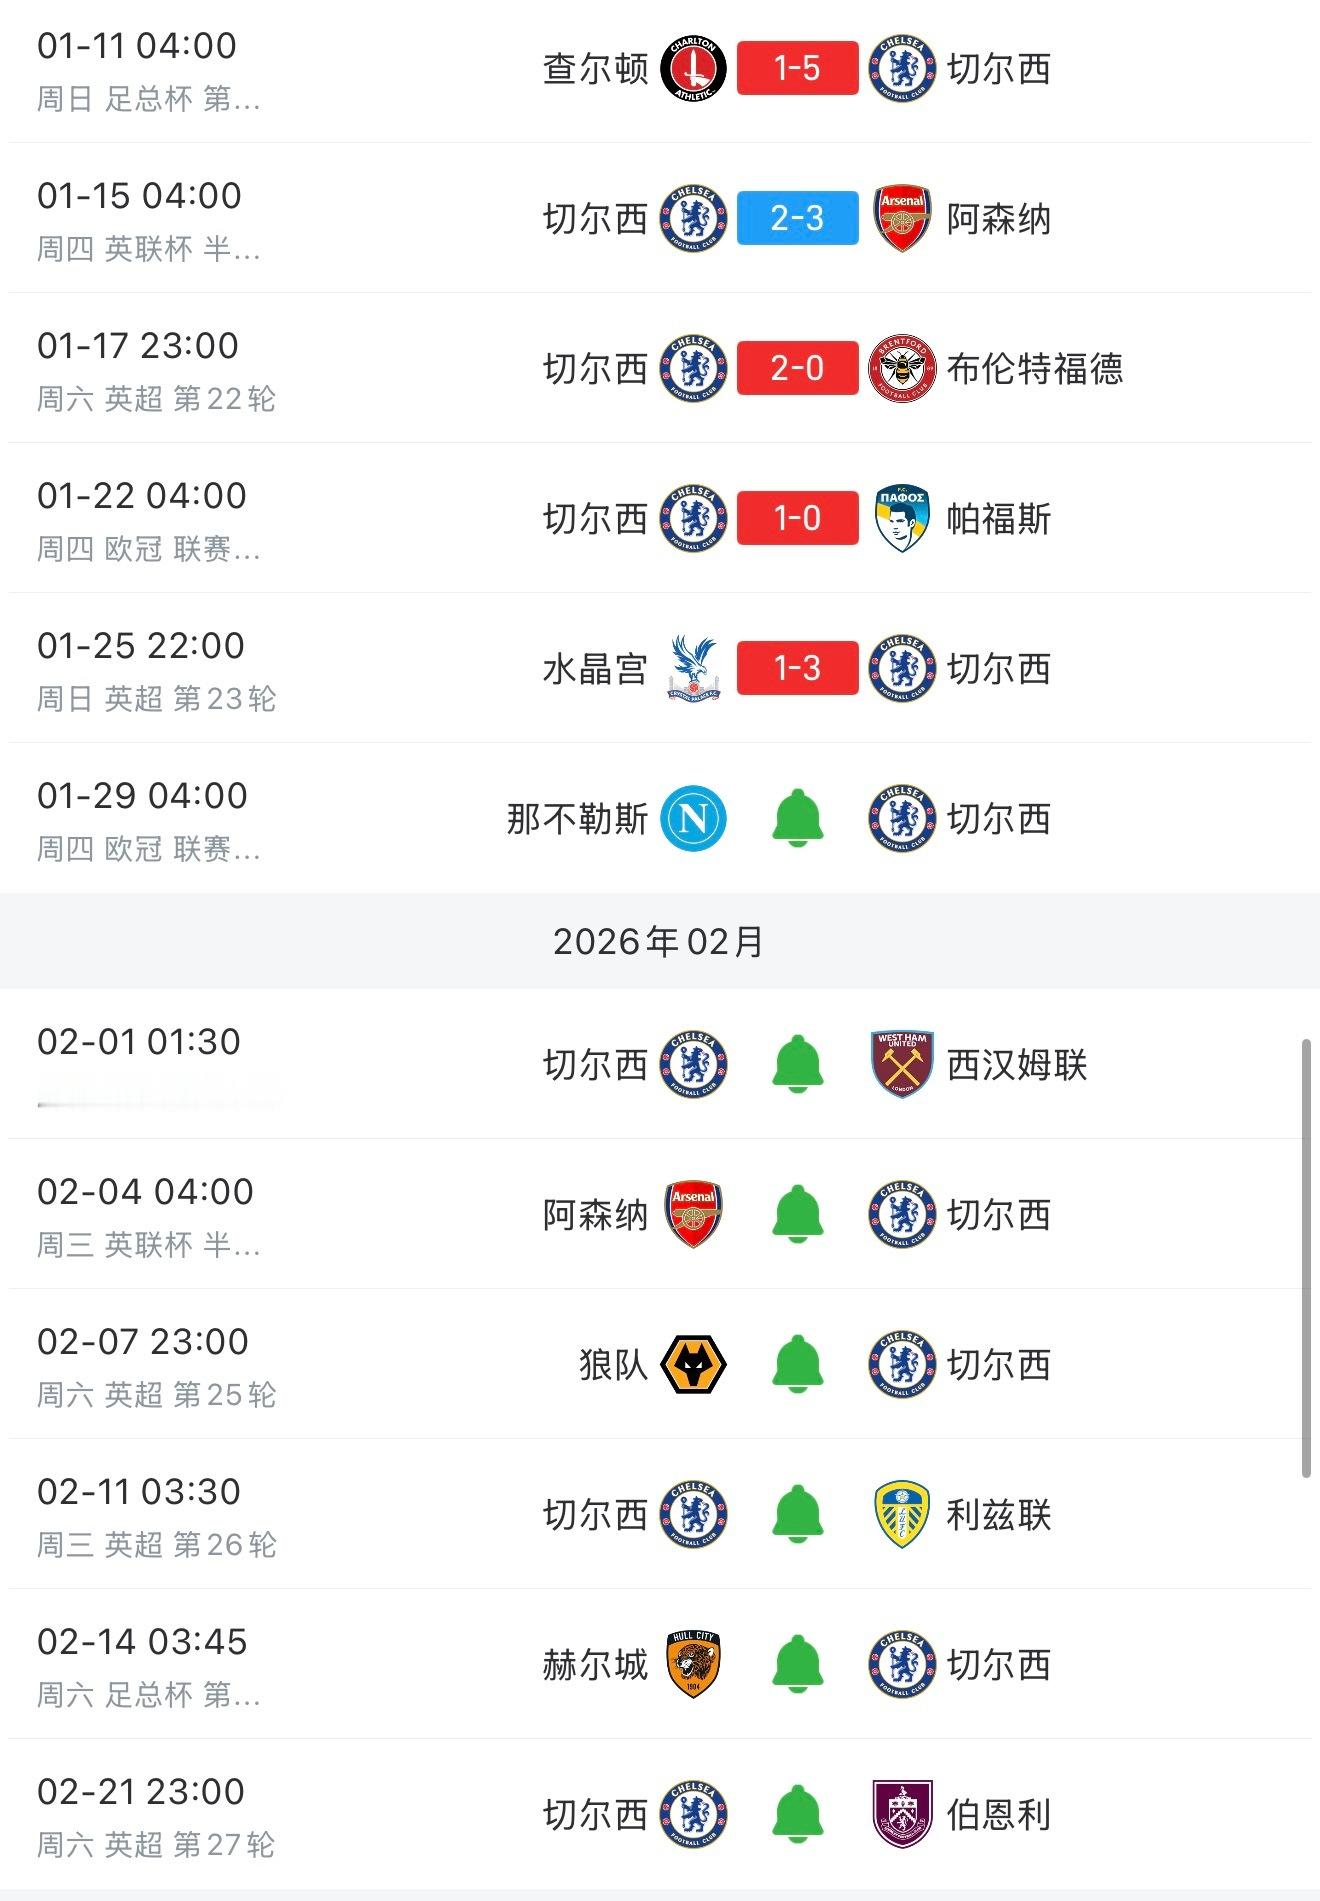The height and width of the screenshot is (1901, 1320).
Task: Toggle reminder bell for Napoli match
Action: pos(798,819)
